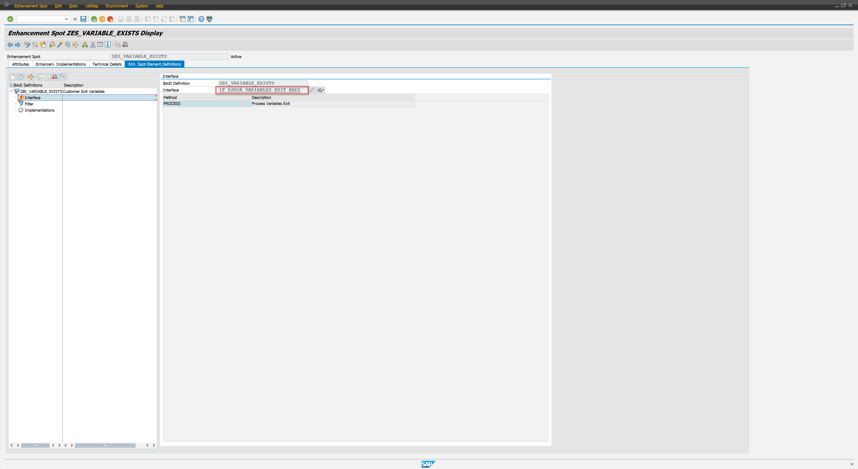Click the pencil icon beside Interface field
The height and width of the screenshot is (469, 858).
313,90
